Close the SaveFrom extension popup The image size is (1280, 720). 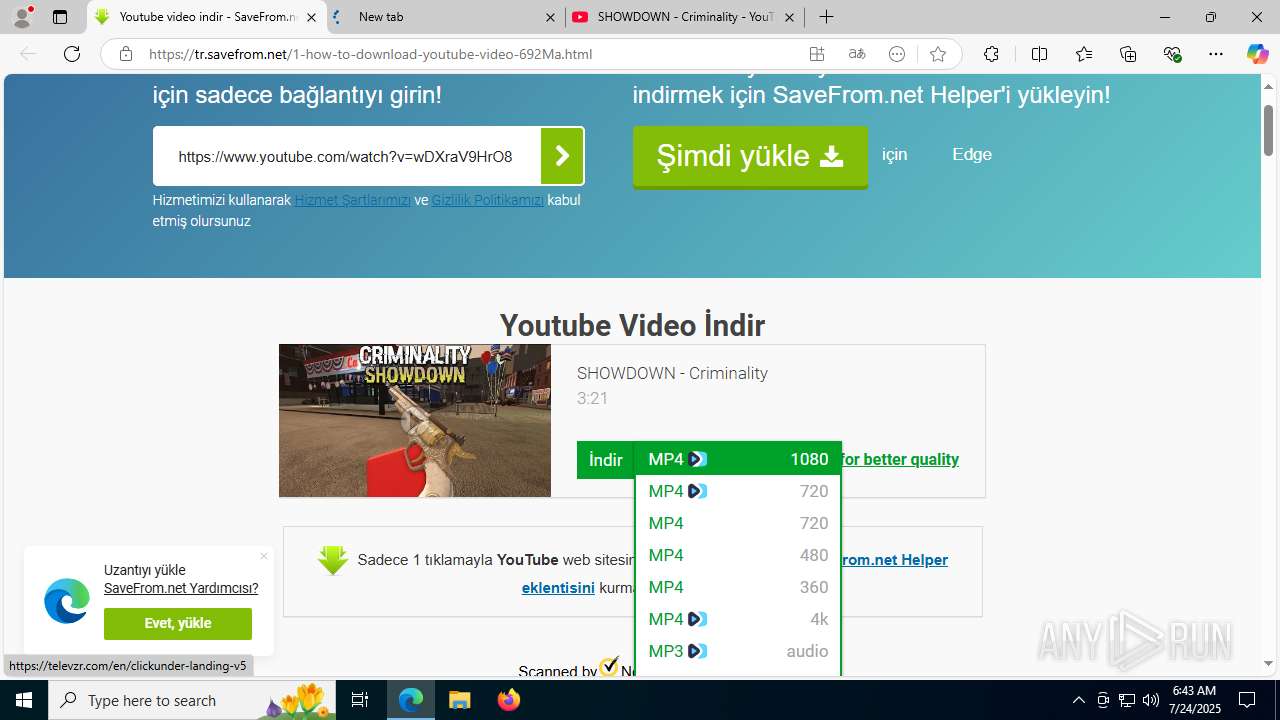tap(264, 556)
